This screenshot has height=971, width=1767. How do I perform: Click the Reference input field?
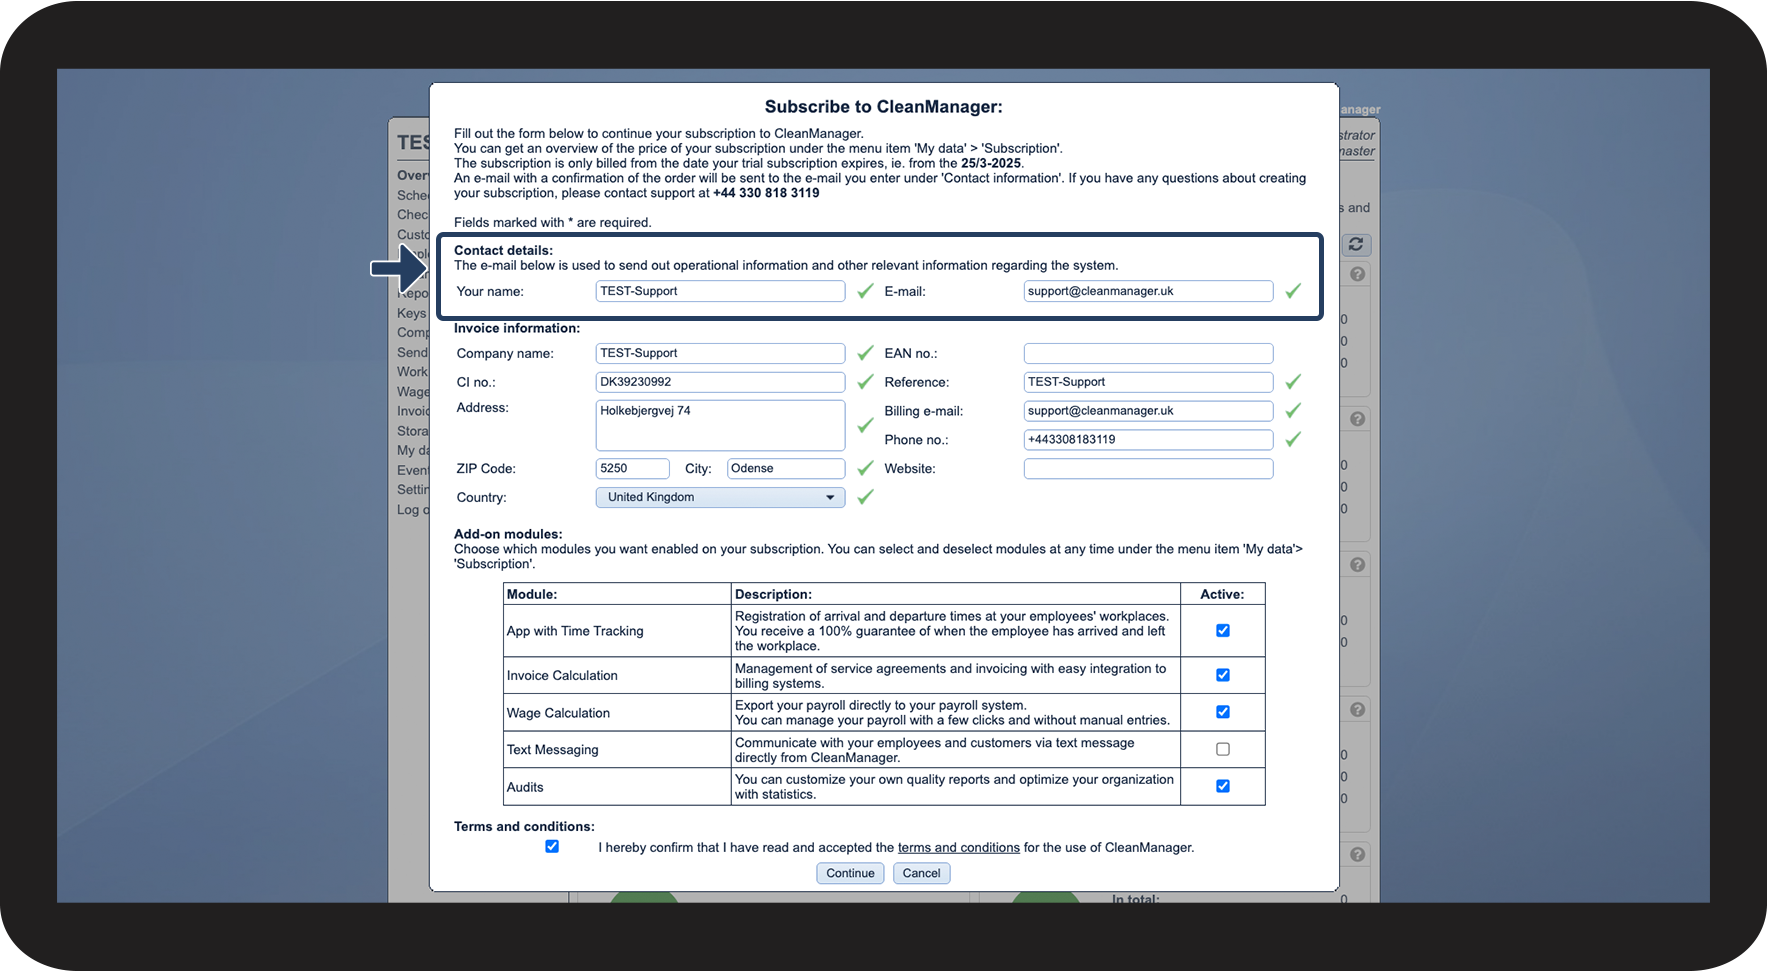point(1148,382)
